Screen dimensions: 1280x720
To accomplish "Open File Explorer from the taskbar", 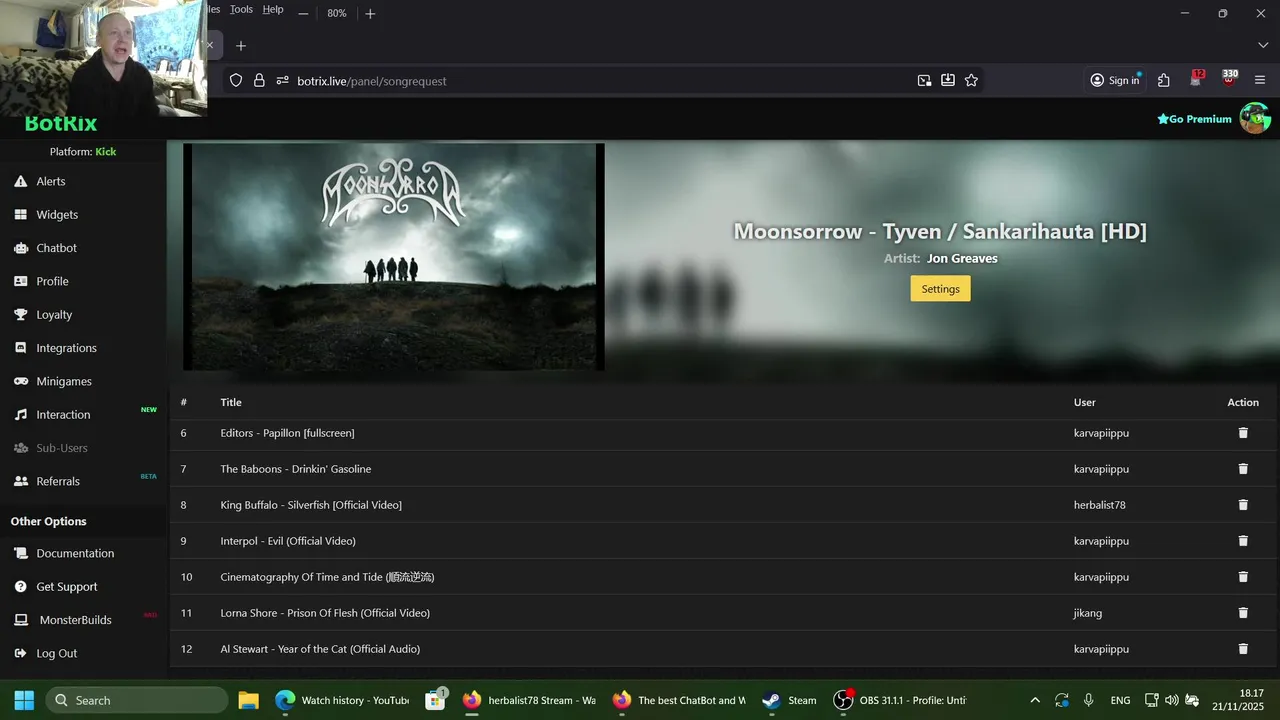I will 249,700.
